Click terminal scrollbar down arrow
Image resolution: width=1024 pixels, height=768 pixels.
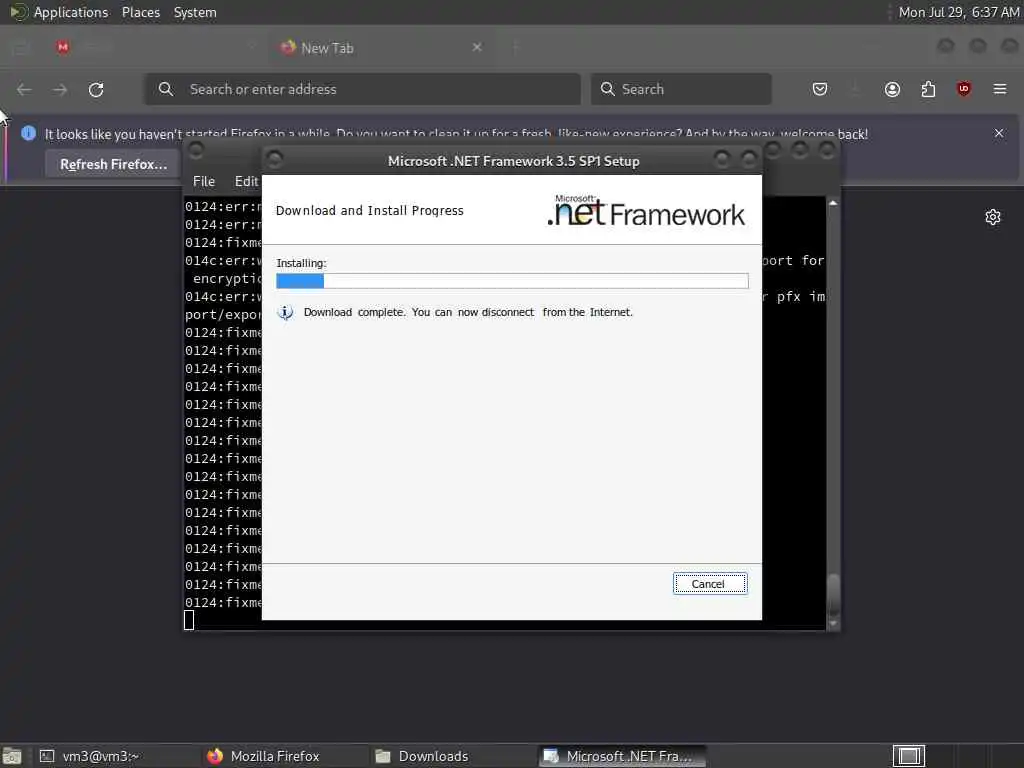click(x=833, y=623)
